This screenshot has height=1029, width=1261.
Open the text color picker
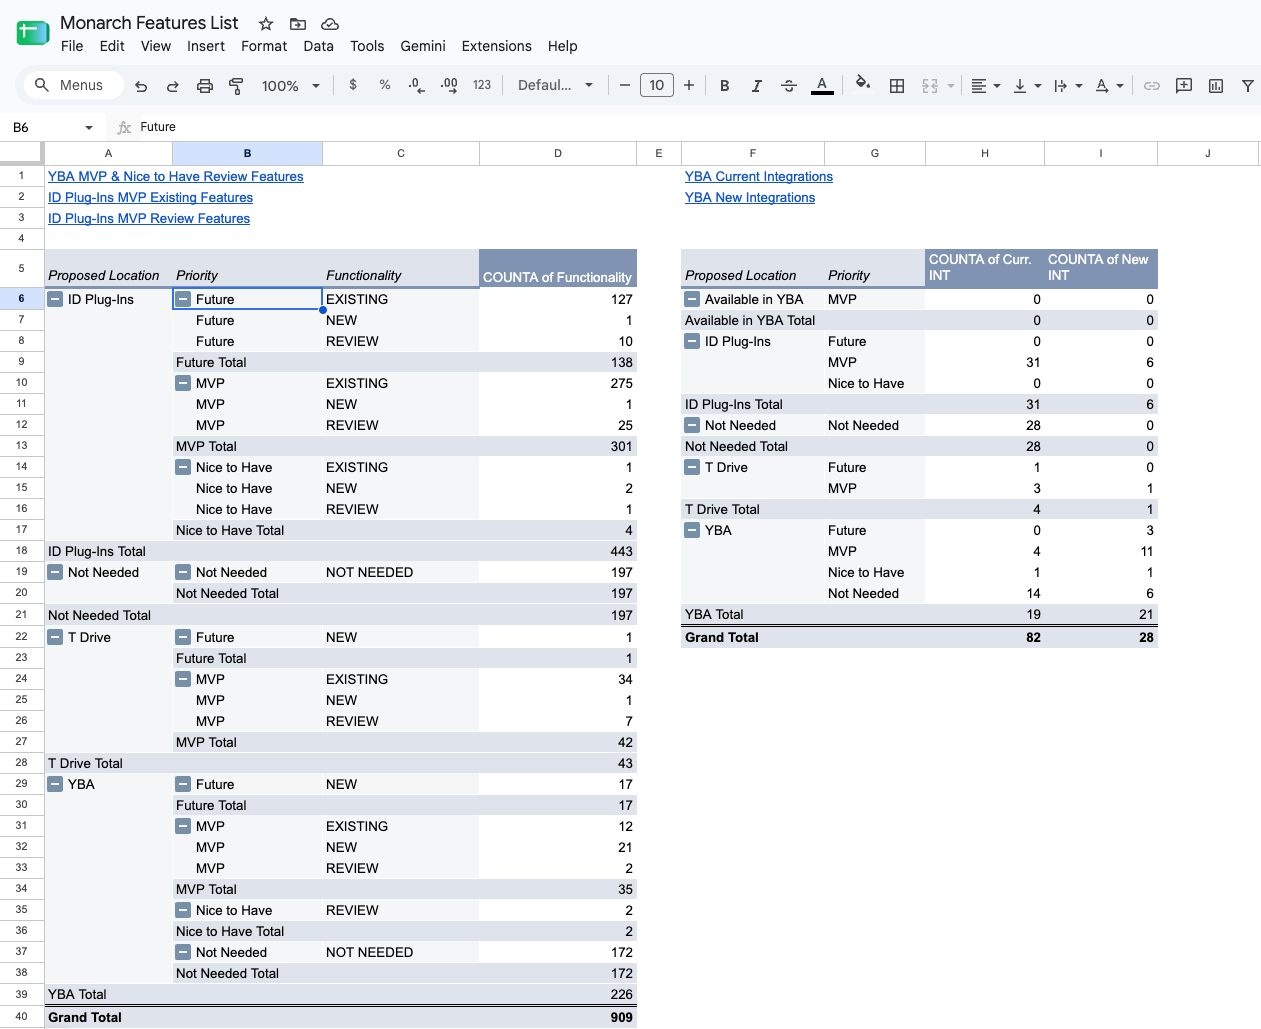click(x=822, y=86)
